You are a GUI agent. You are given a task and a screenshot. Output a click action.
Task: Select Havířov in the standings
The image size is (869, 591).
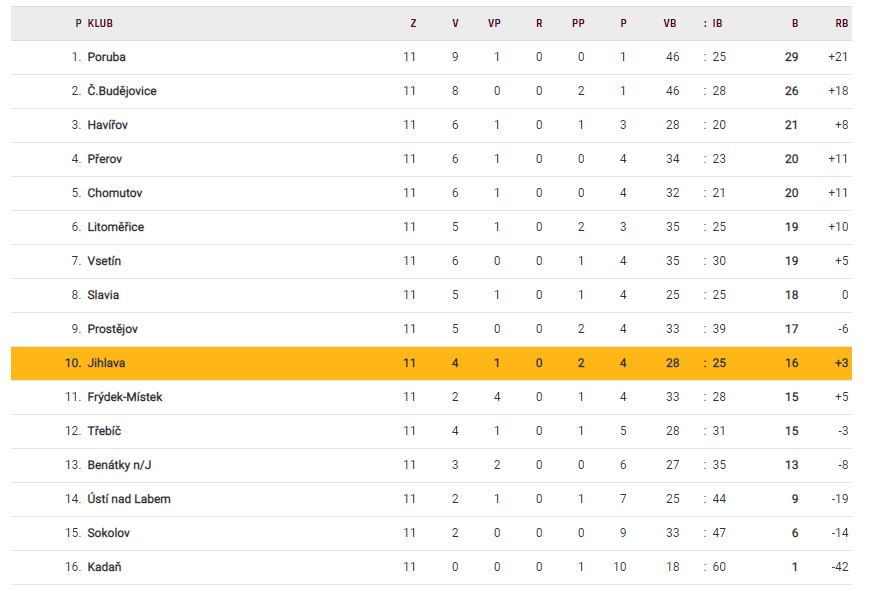tap(108, 125)
